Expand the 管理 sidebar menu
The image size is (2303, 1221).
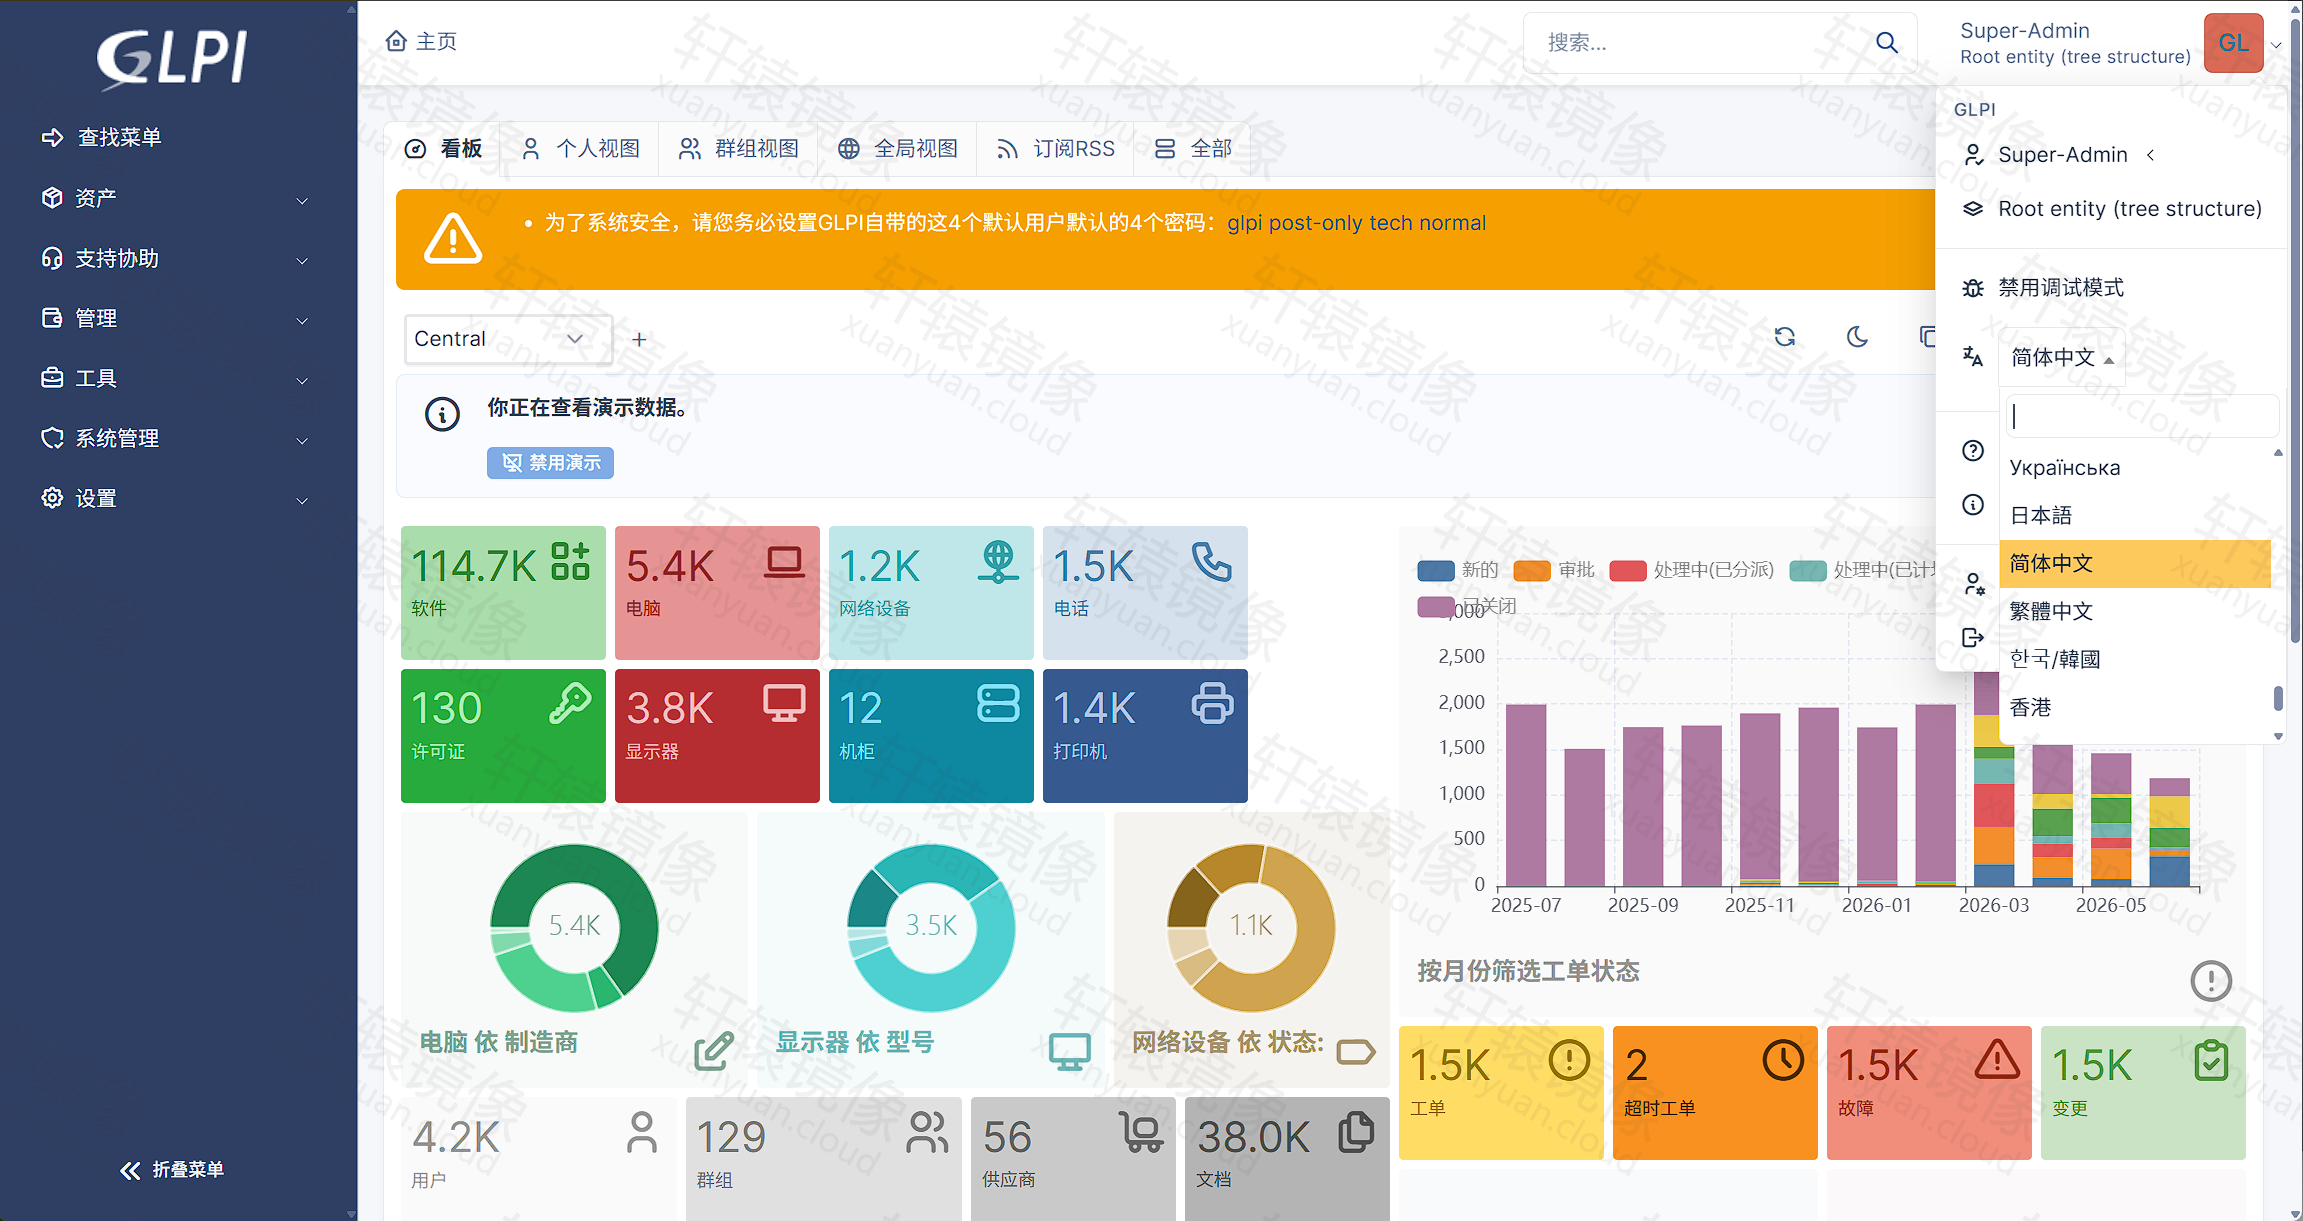178,318
